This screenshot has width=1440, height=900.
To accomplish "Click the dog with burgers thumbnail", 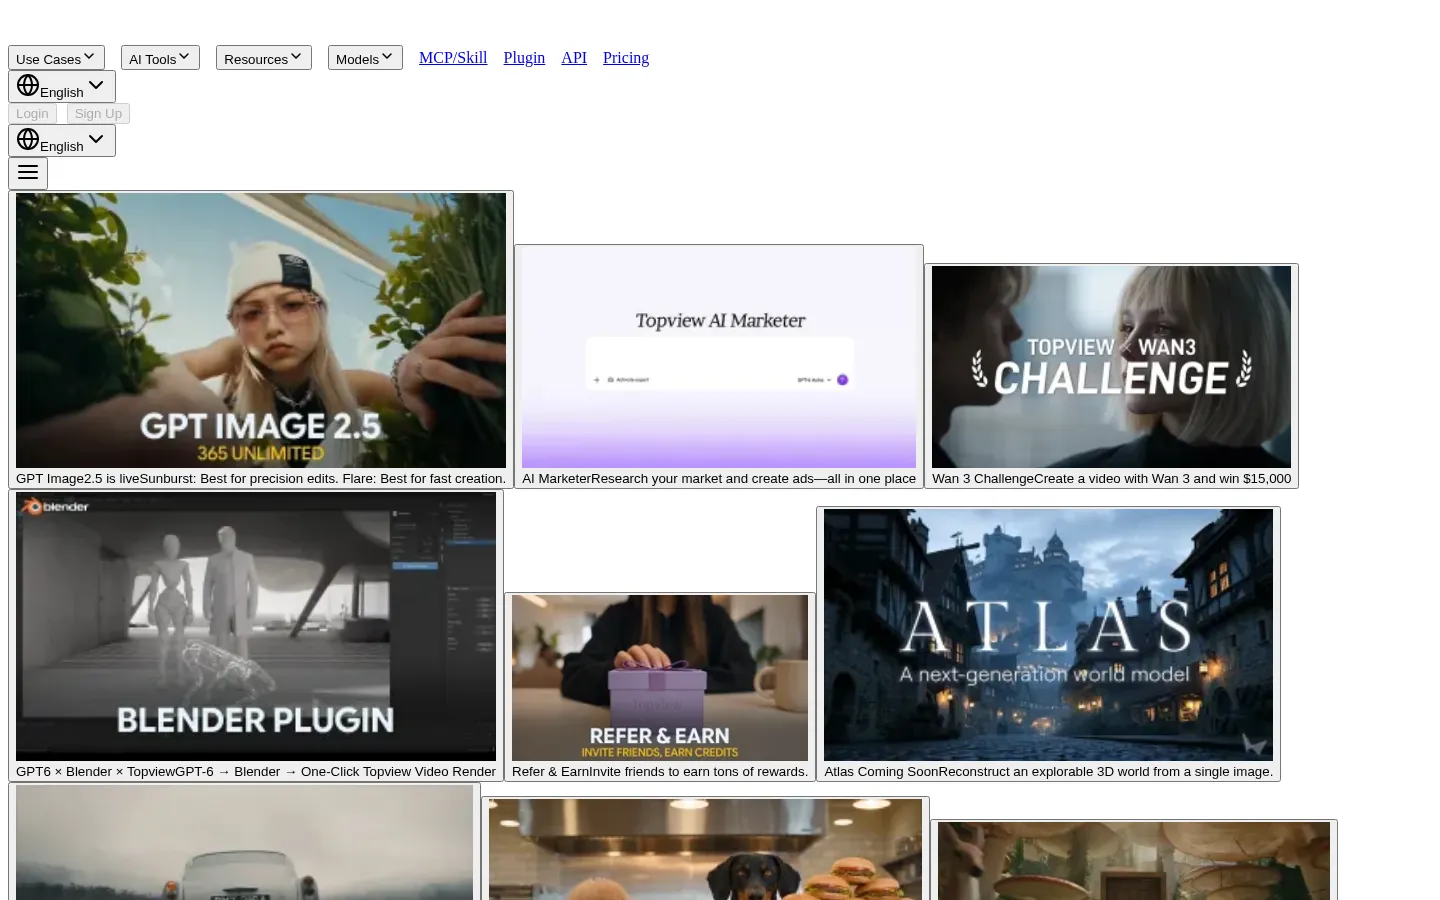I will (705, 850).
